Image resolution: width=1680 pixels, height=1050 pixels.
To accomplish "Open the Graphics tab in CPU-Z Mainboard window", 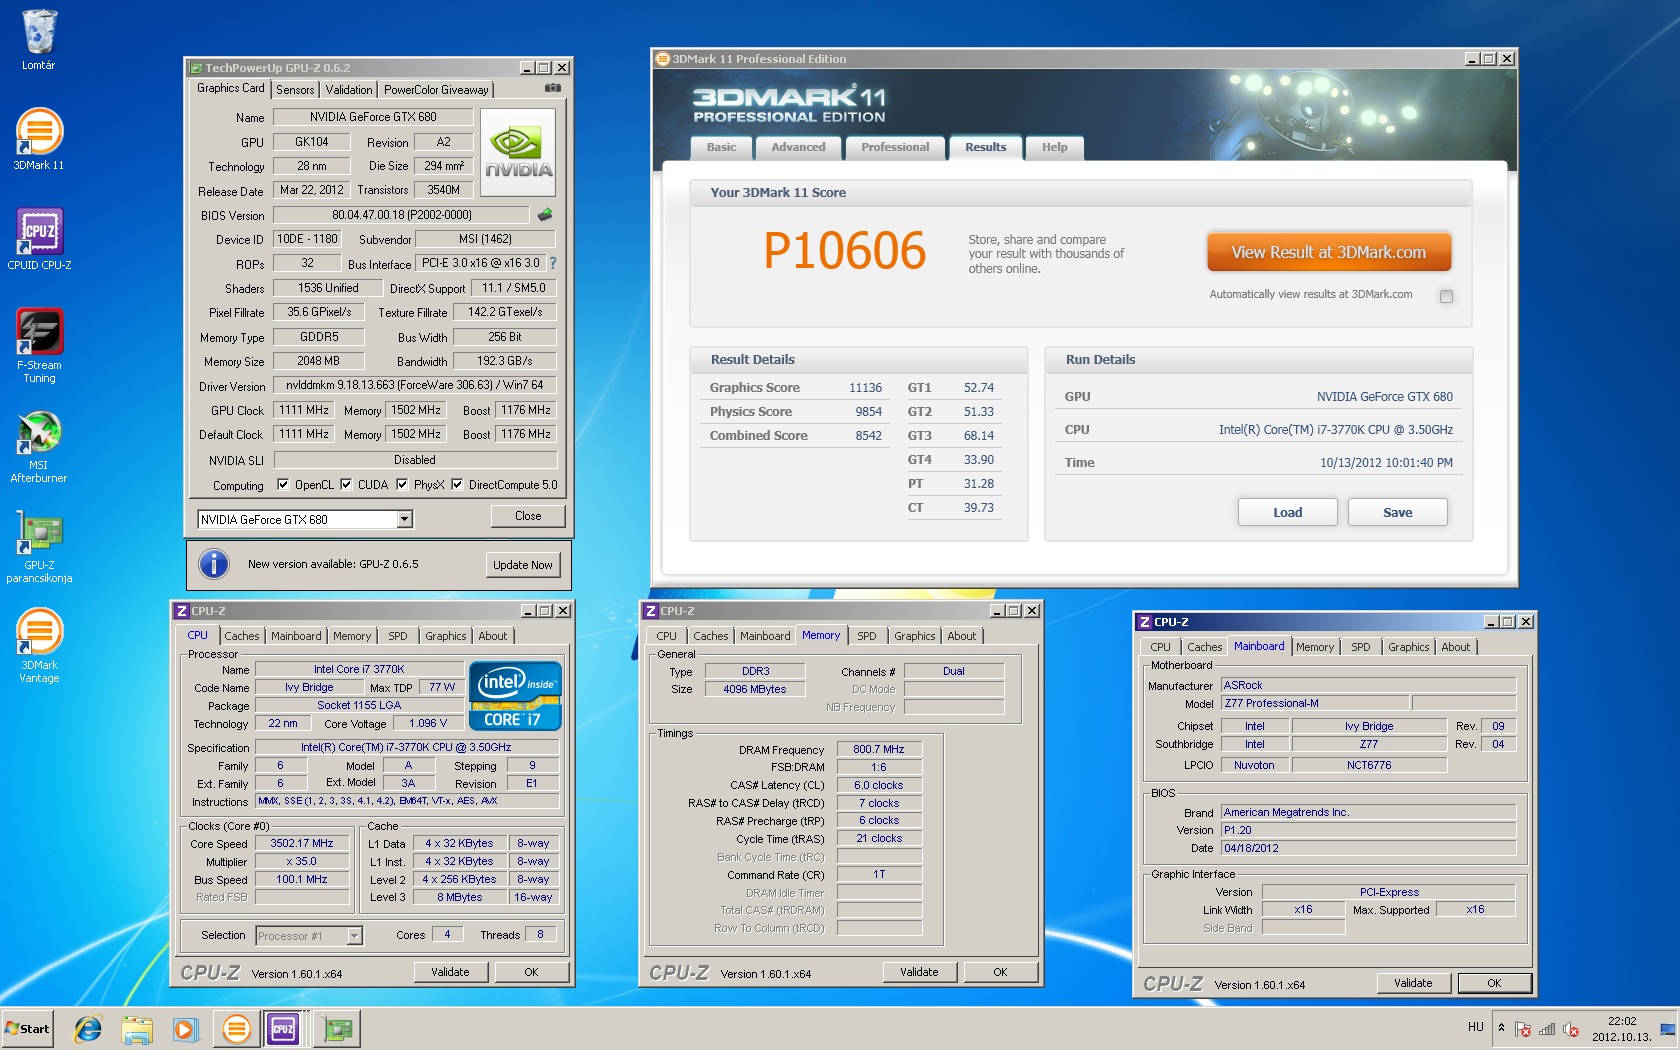I will 1408,647.
